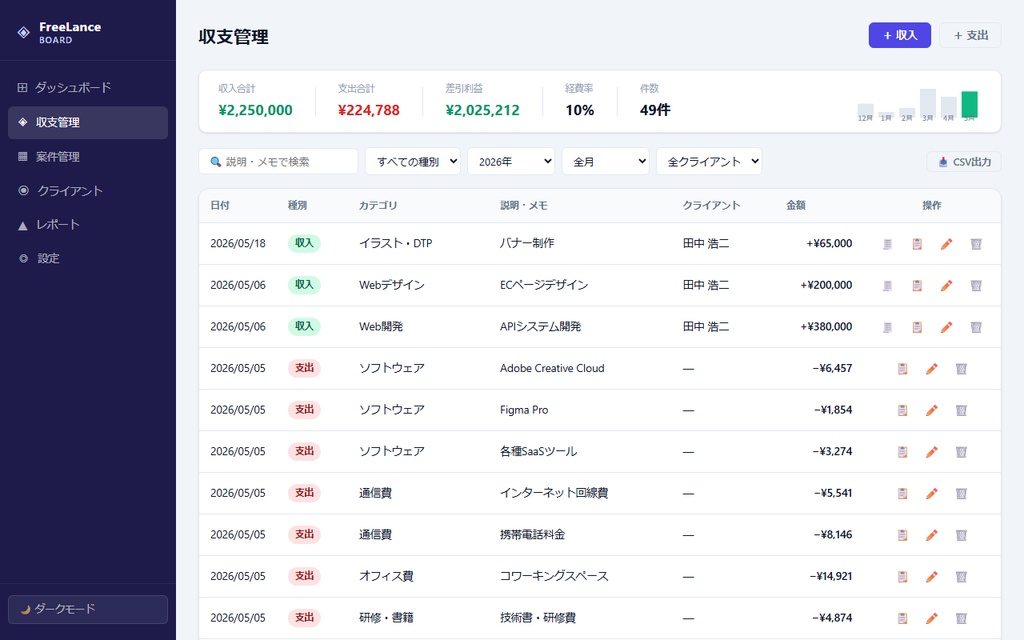The height and width of the screenshot is (640, 1024).
Task: Click the + 支出 button
Action: [x=970, y=35]
